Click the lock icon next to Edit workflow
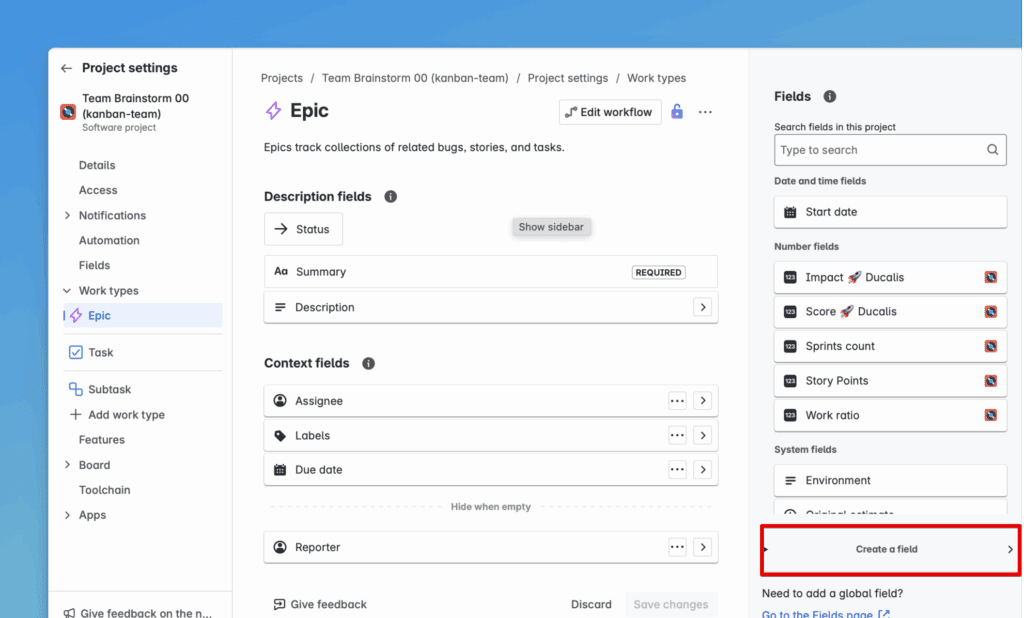1024x618 pixels. [x=677, y=112]
